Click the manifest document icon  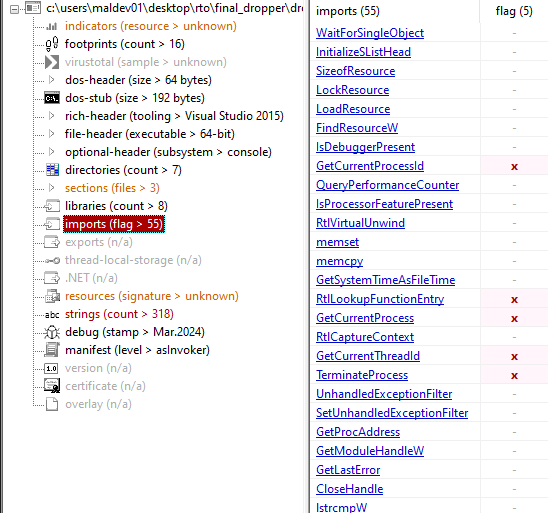tap(52, 350)
